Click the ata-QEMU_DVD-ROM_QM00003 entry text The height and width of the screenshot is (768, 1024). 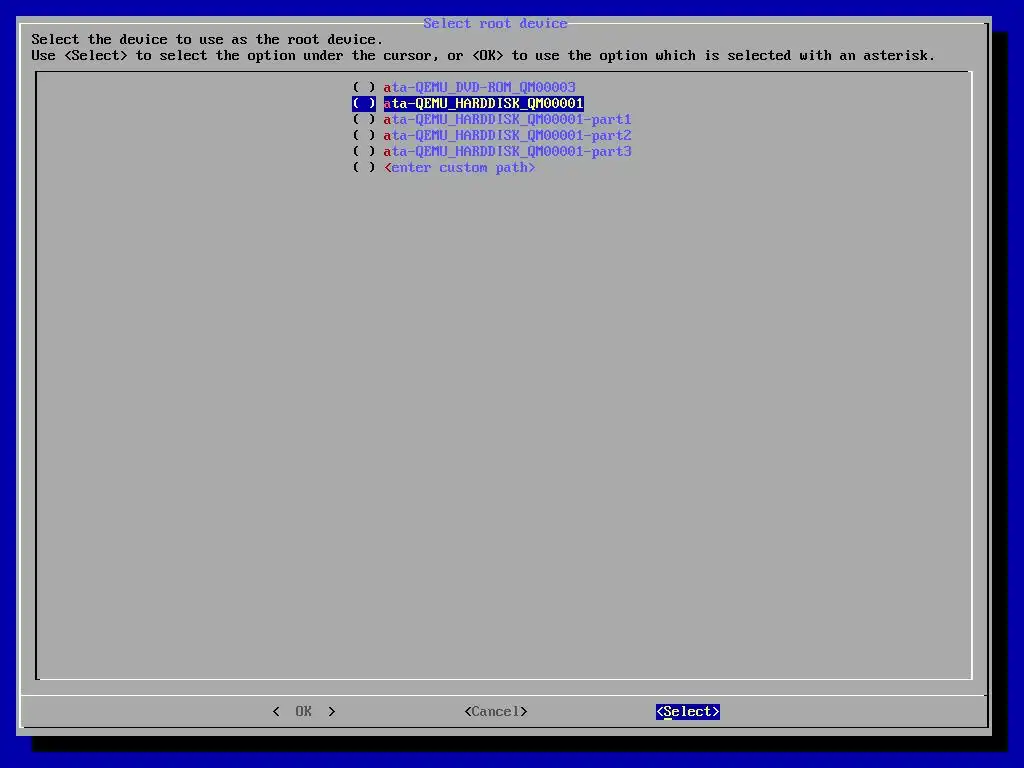(479, 88)
